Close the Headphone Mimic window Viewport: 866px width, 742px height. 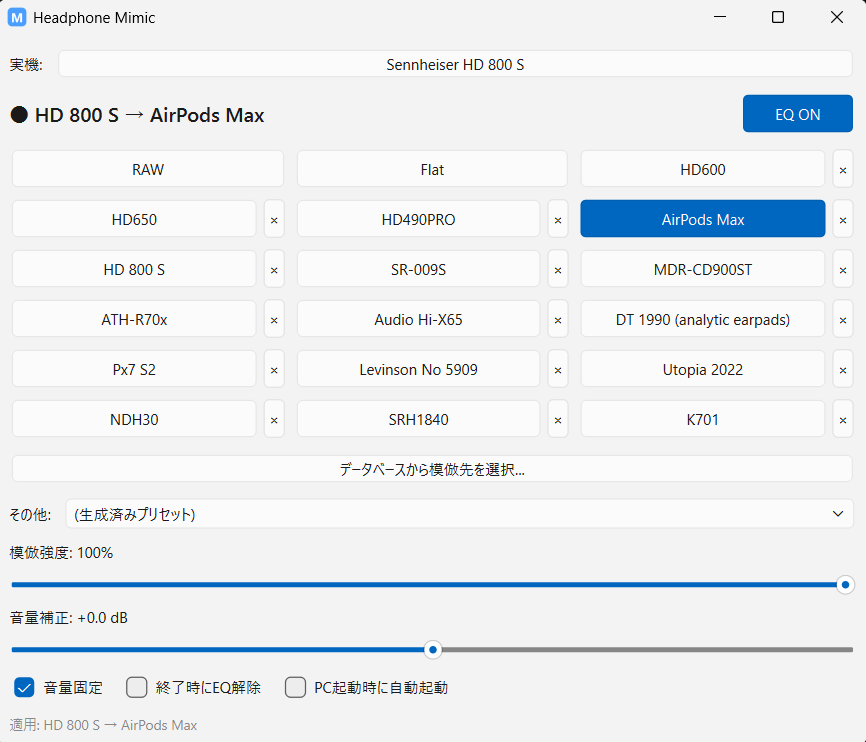pyautogui.click(x=837, y=17)
